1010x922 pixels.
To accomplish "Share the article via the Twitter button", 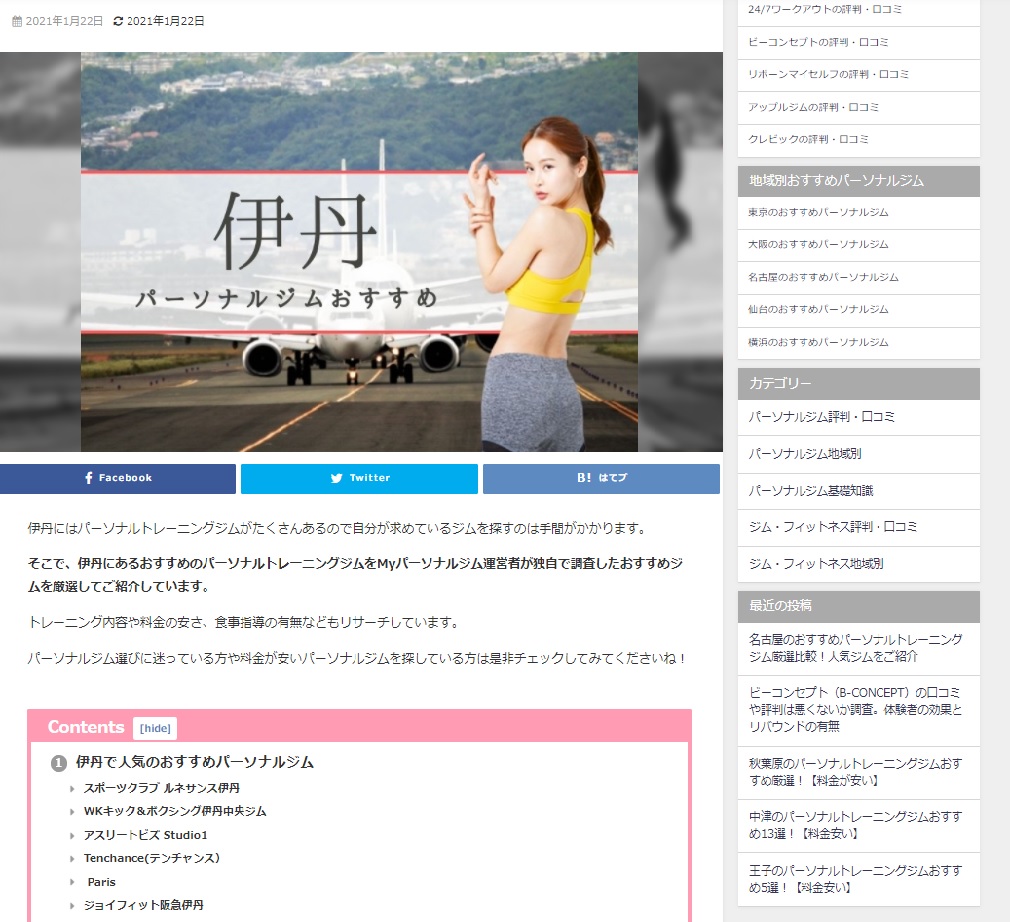I will pos(359,478).
